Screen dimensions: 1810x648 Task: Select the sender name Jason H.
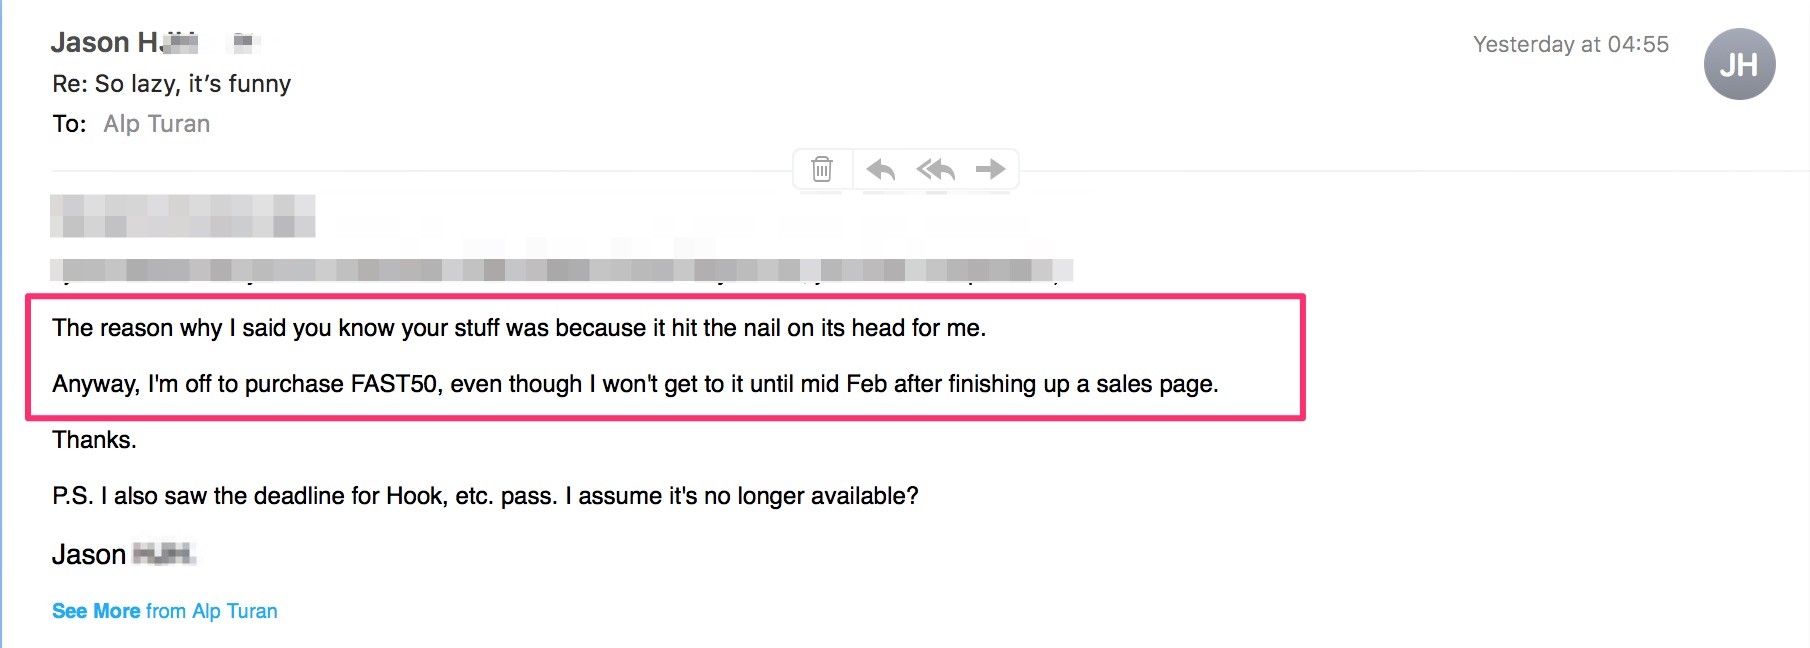[x=124, y=42]
